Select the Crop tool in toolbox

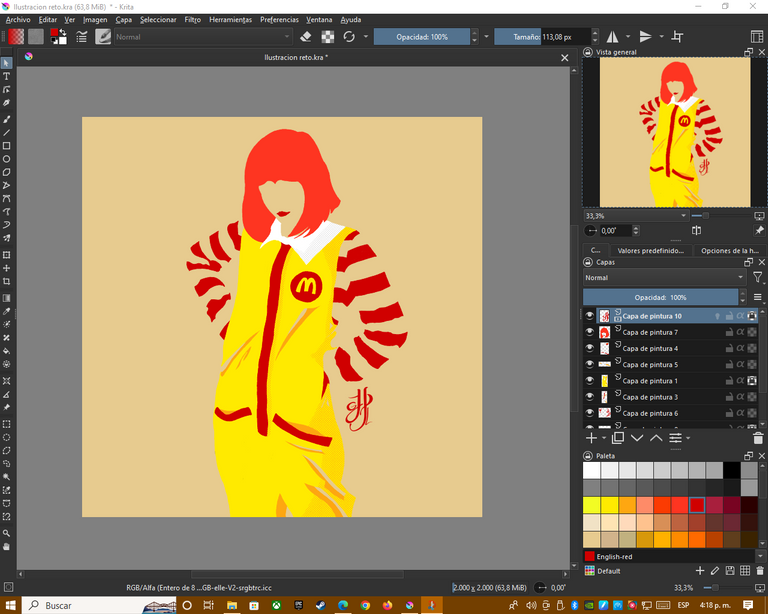(6, 282)
